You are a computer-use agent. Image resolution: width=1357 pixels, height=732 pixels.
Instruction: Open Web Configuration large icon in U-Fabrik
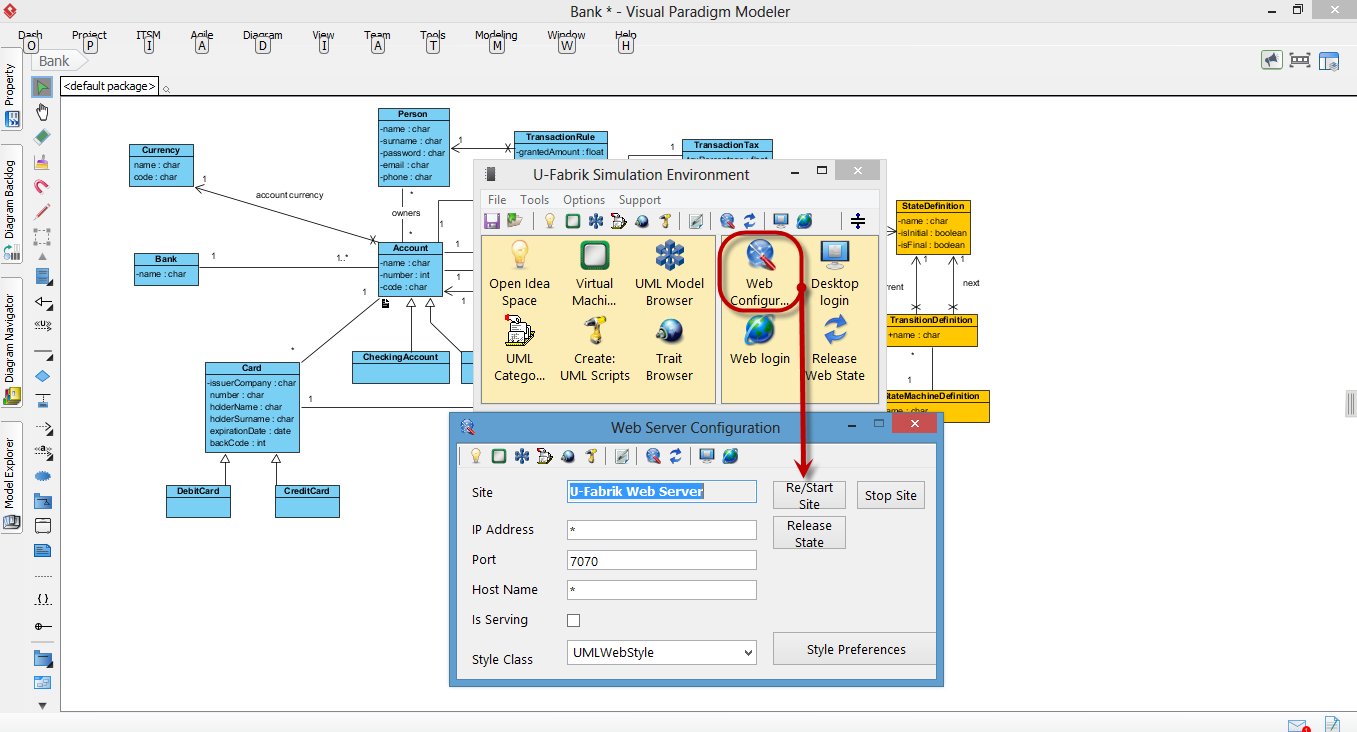[x=759, y=273]
